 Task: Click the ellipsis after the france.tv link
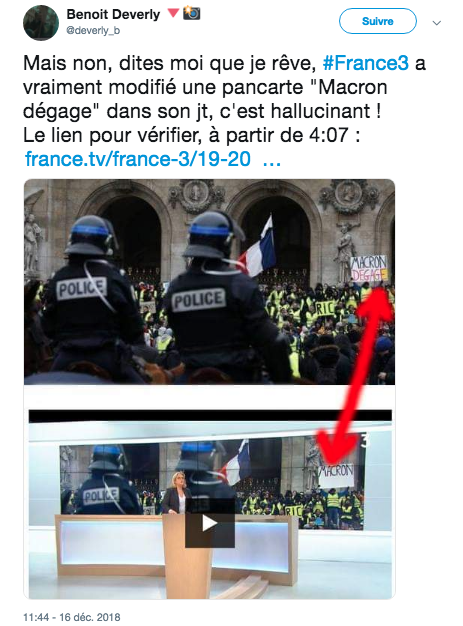[x=272, y=159]
